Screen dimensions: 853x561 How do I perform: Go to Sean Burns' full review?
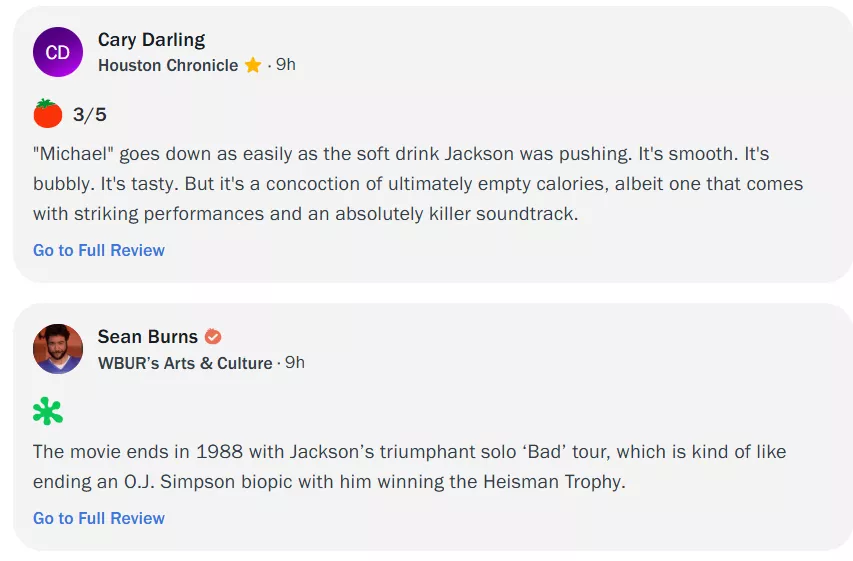(x=99, y=518)
